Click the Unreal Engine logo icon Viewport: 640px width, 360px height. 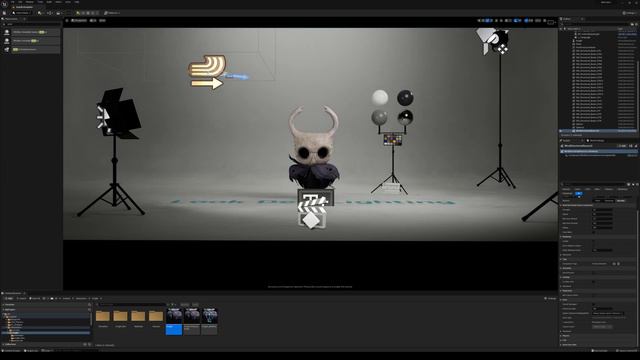pyautogui.click(x=4, y=4)
